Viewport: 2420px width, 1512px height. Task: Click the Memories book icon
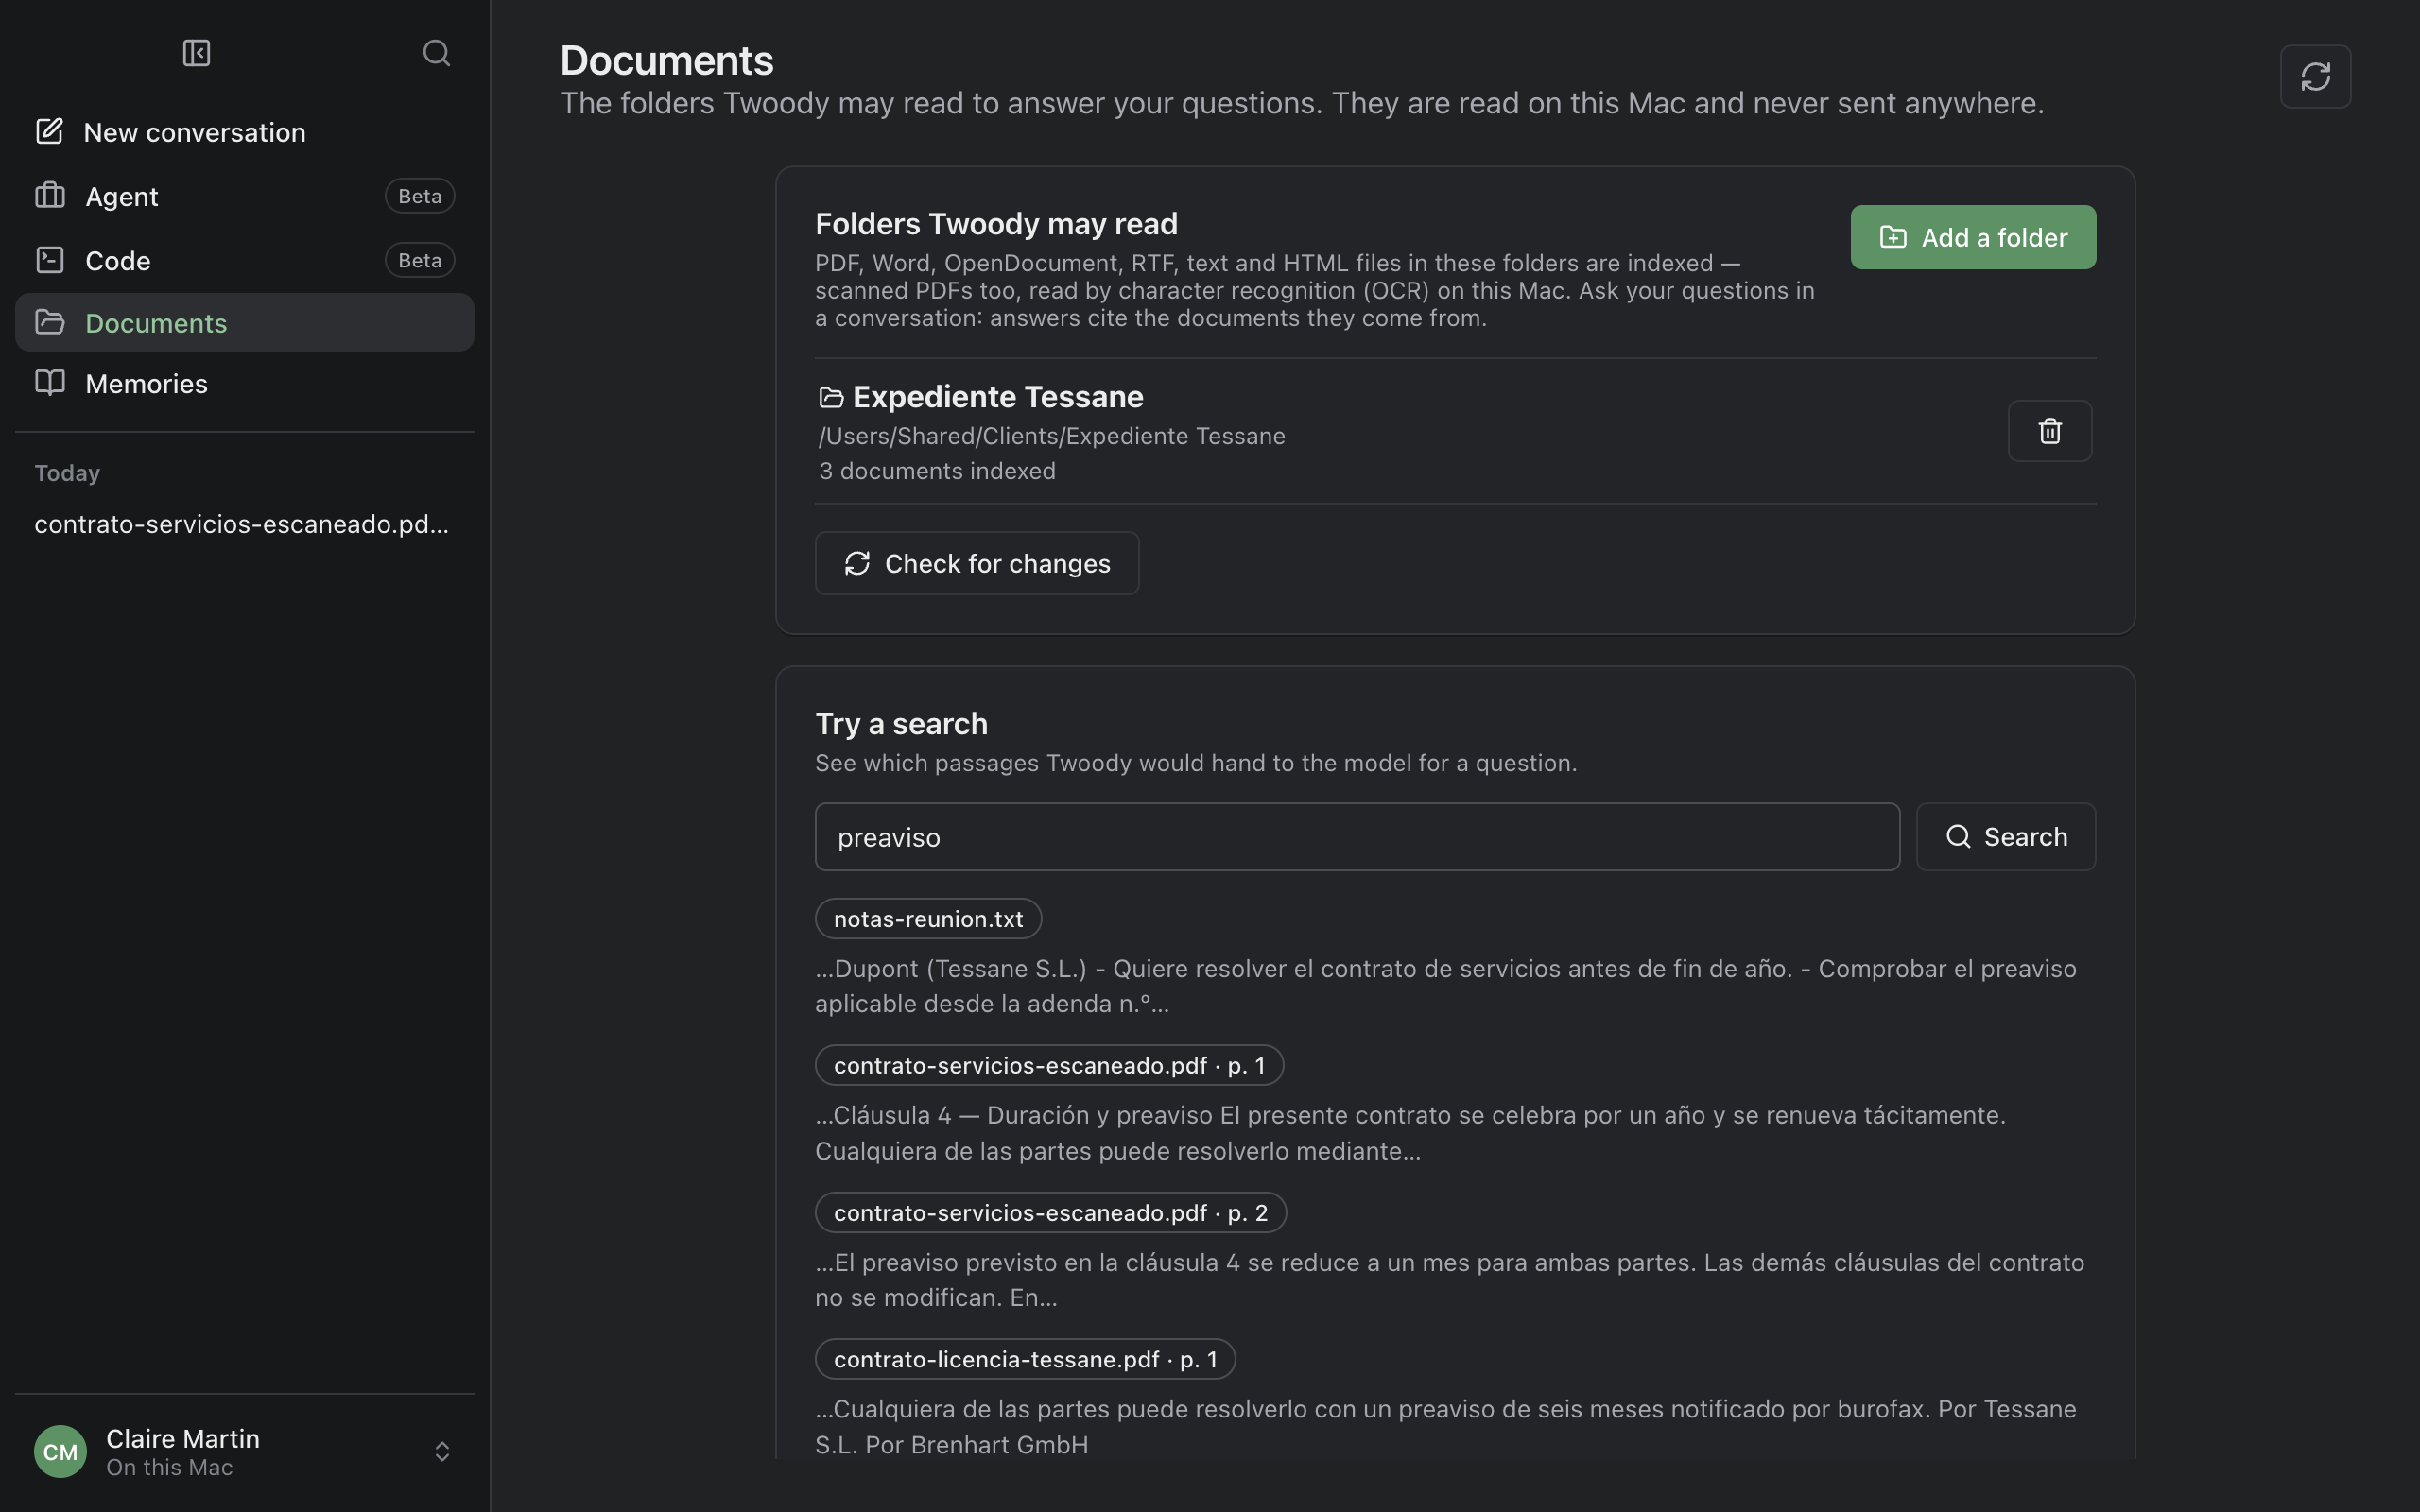point(50,383)
